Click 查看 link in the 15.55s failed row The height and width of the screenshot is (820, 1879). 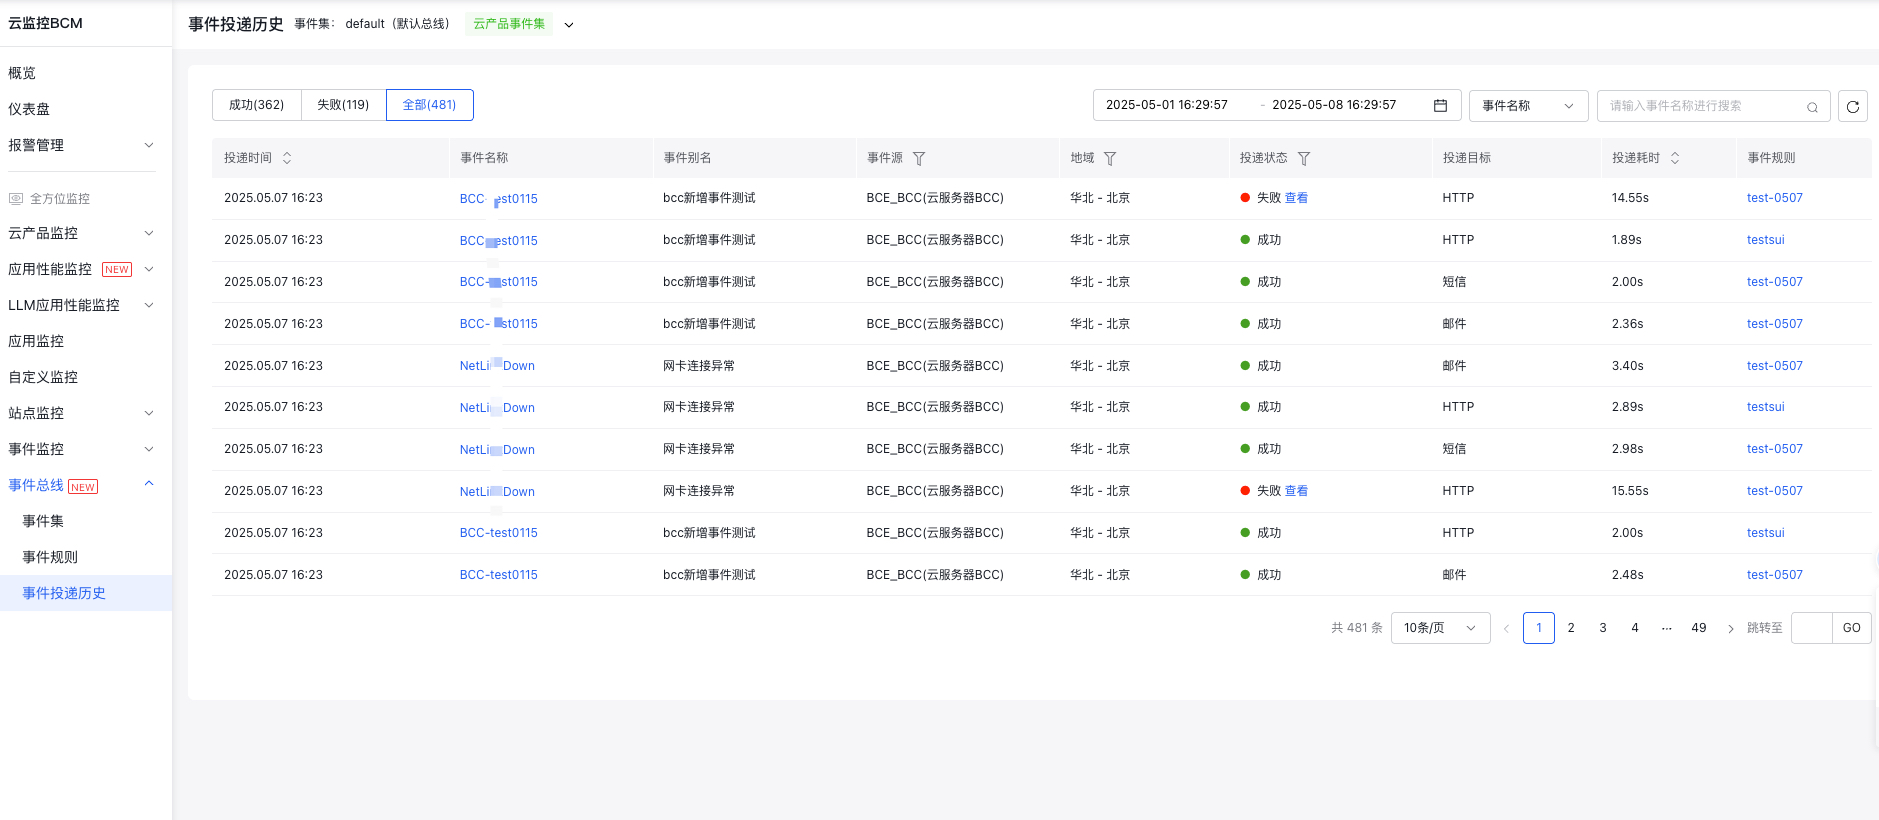coord(1296,491)
